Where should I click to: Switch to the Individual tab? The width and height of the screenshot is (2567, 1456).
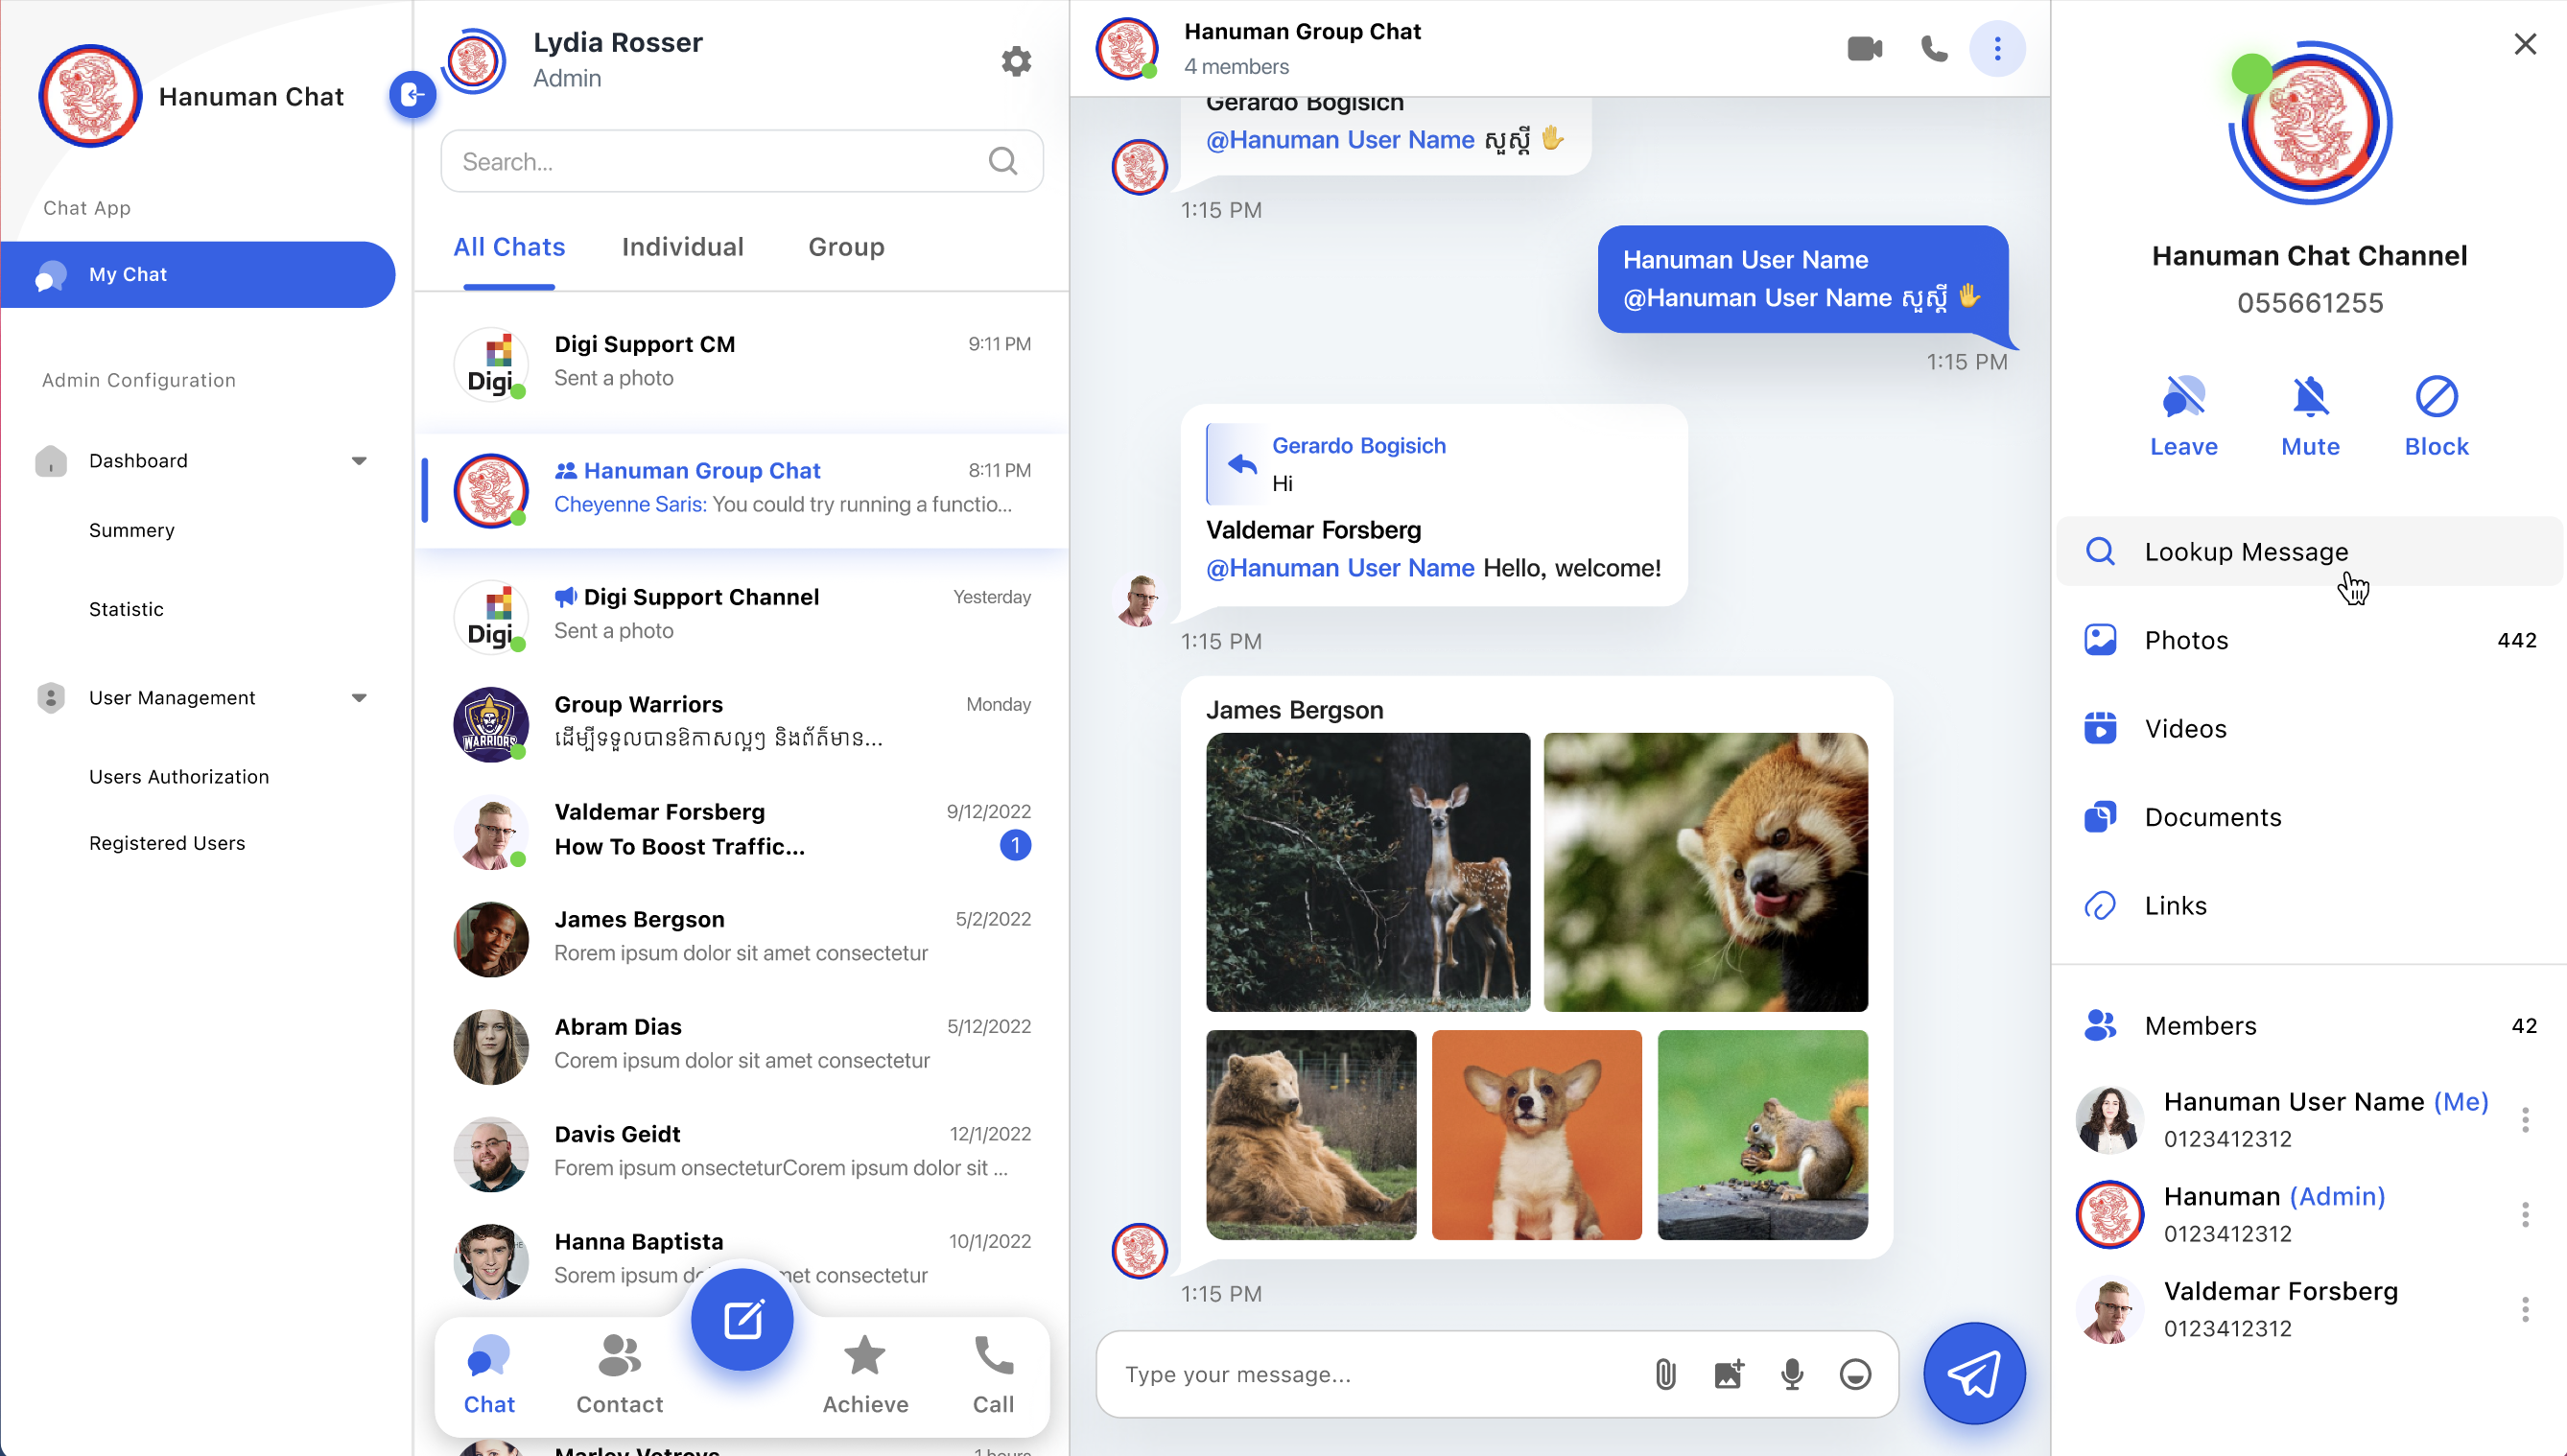(683, 247)
